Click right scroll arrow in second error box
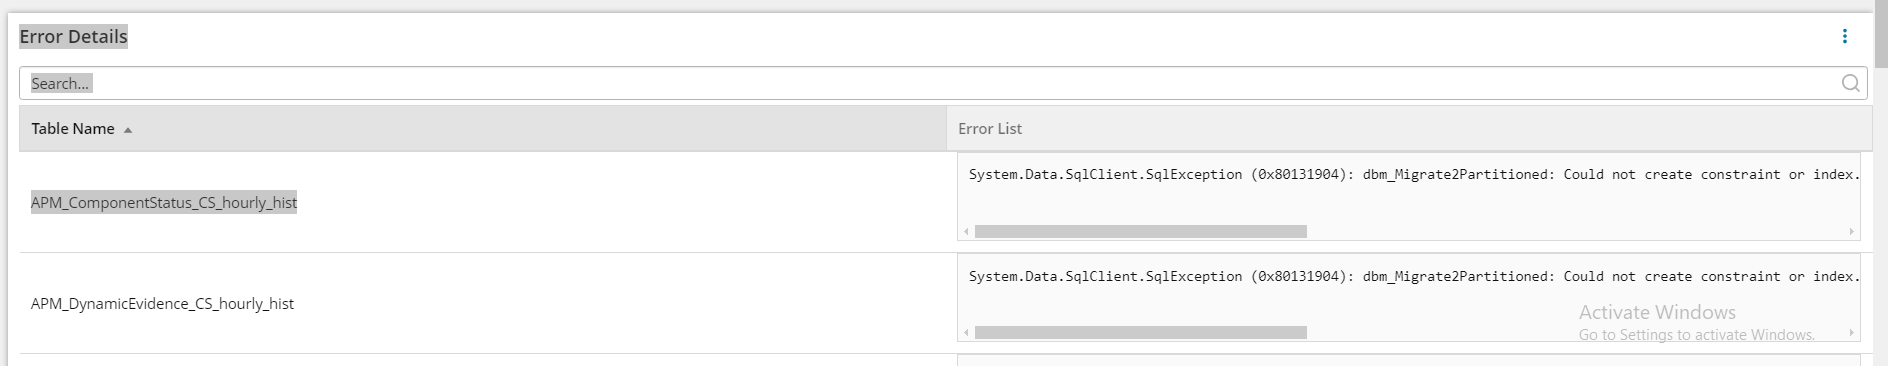The height and width of the screenshot is (366, 1888). 1852,332
